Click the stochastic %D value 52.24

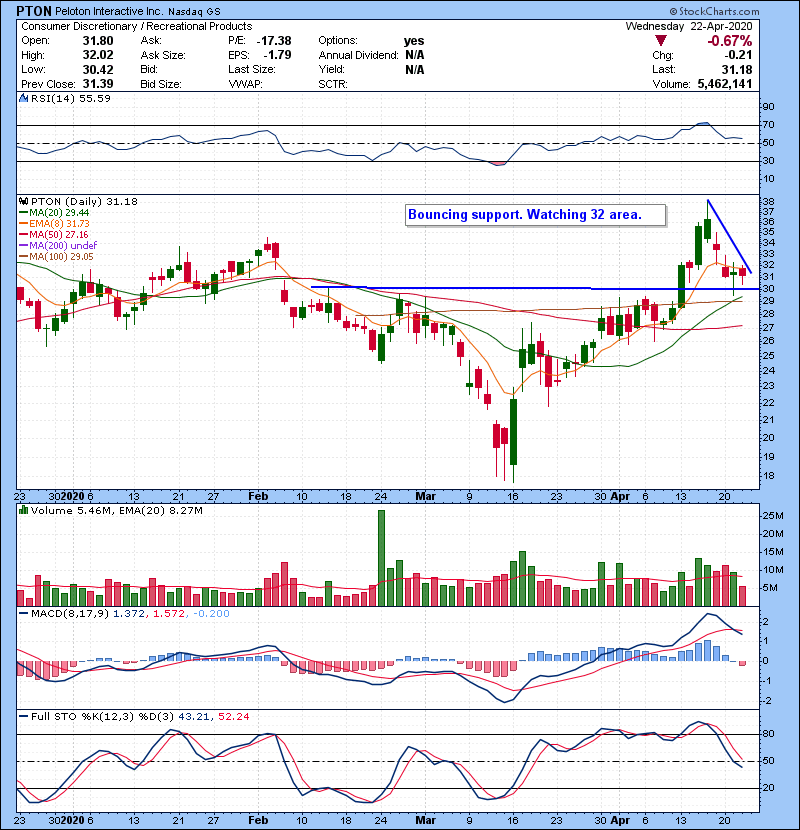point(233,717)
